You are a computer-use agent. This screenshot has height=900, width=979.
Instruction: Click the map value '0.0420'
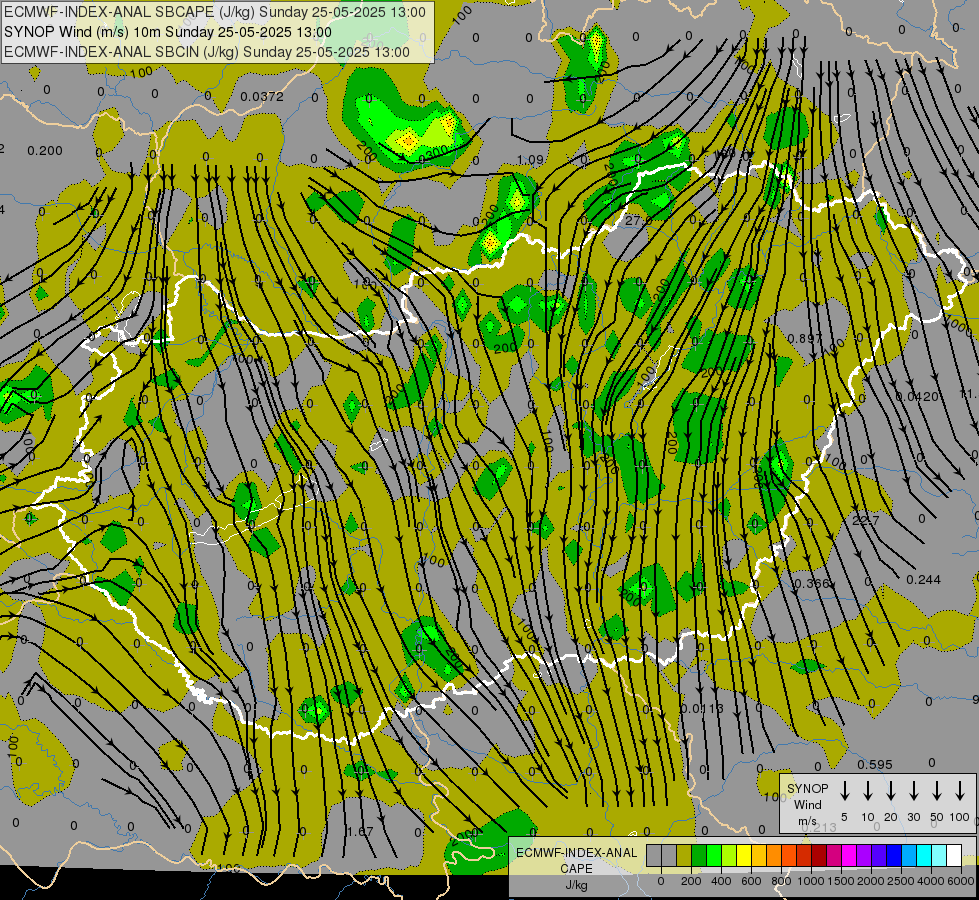[x=917, y=397]
